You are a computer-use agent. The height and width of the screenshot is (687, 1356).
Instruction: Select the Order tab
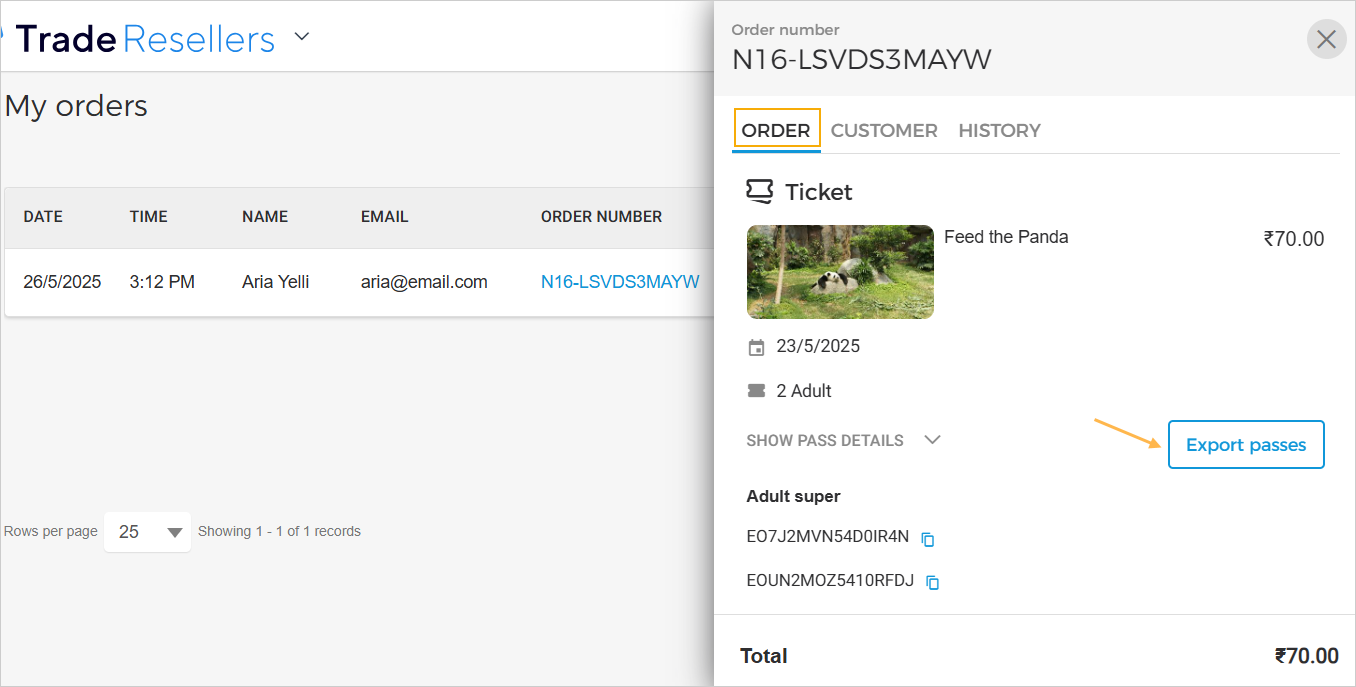(x=776, y=130)
